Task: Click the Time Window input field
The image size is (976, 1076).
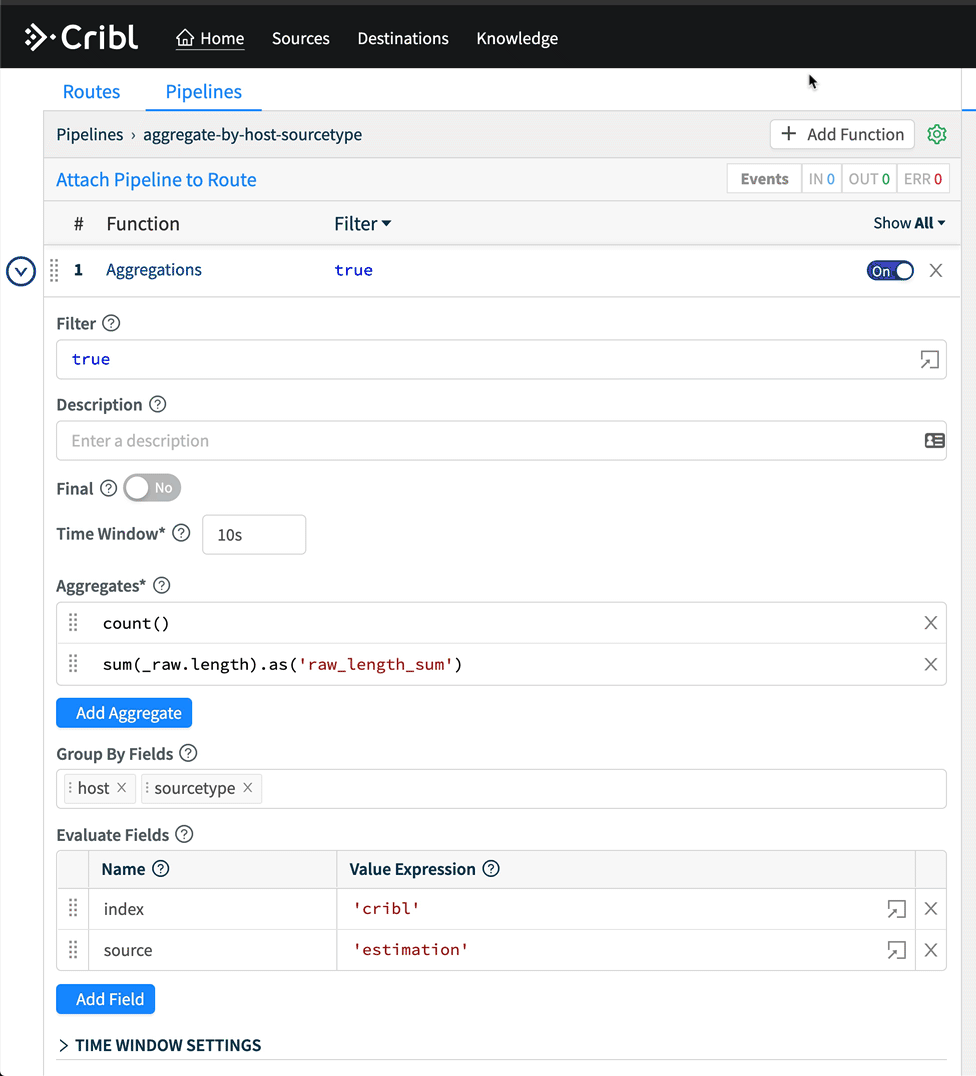Action: click(254, 535)
